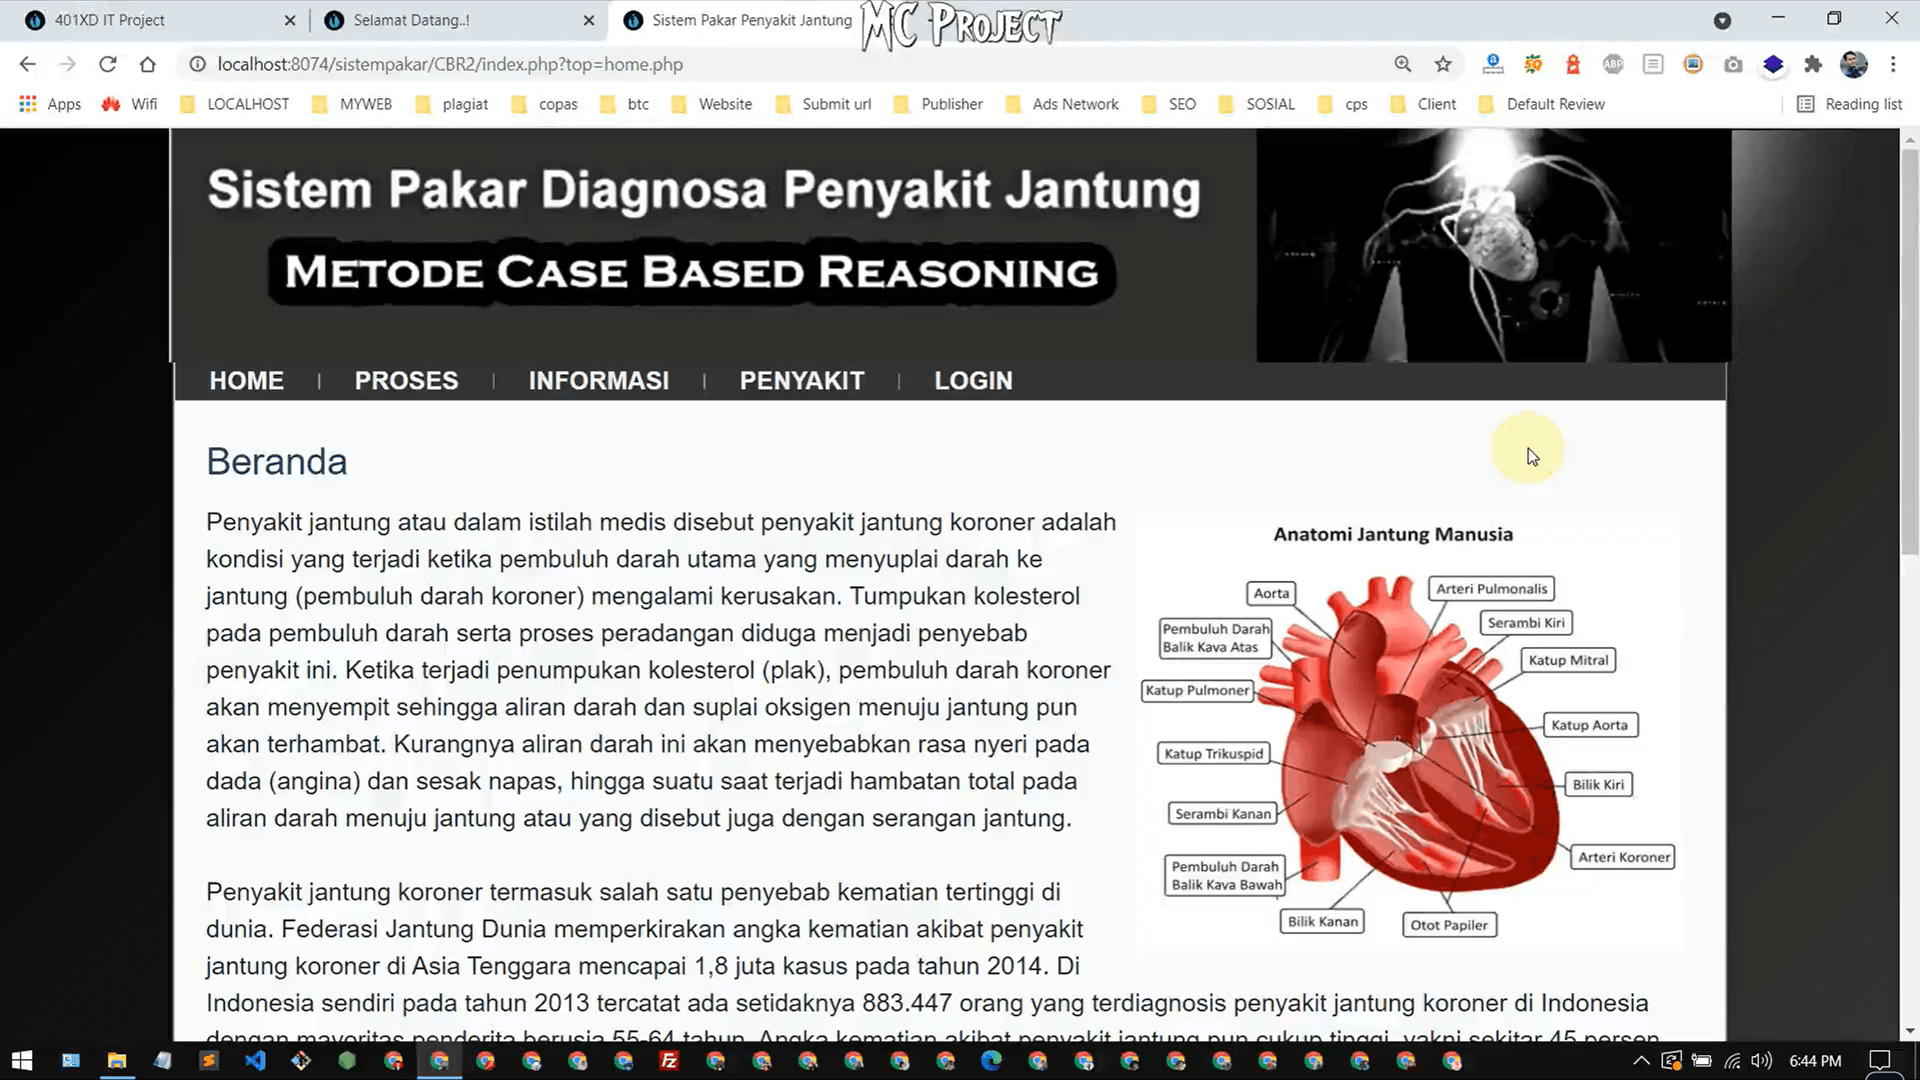The width and height of the screenshot is (1920, 1080).
Task: Open File Explorer from the taskbar
Action: pyautogui.click(x=117, y=1060)
